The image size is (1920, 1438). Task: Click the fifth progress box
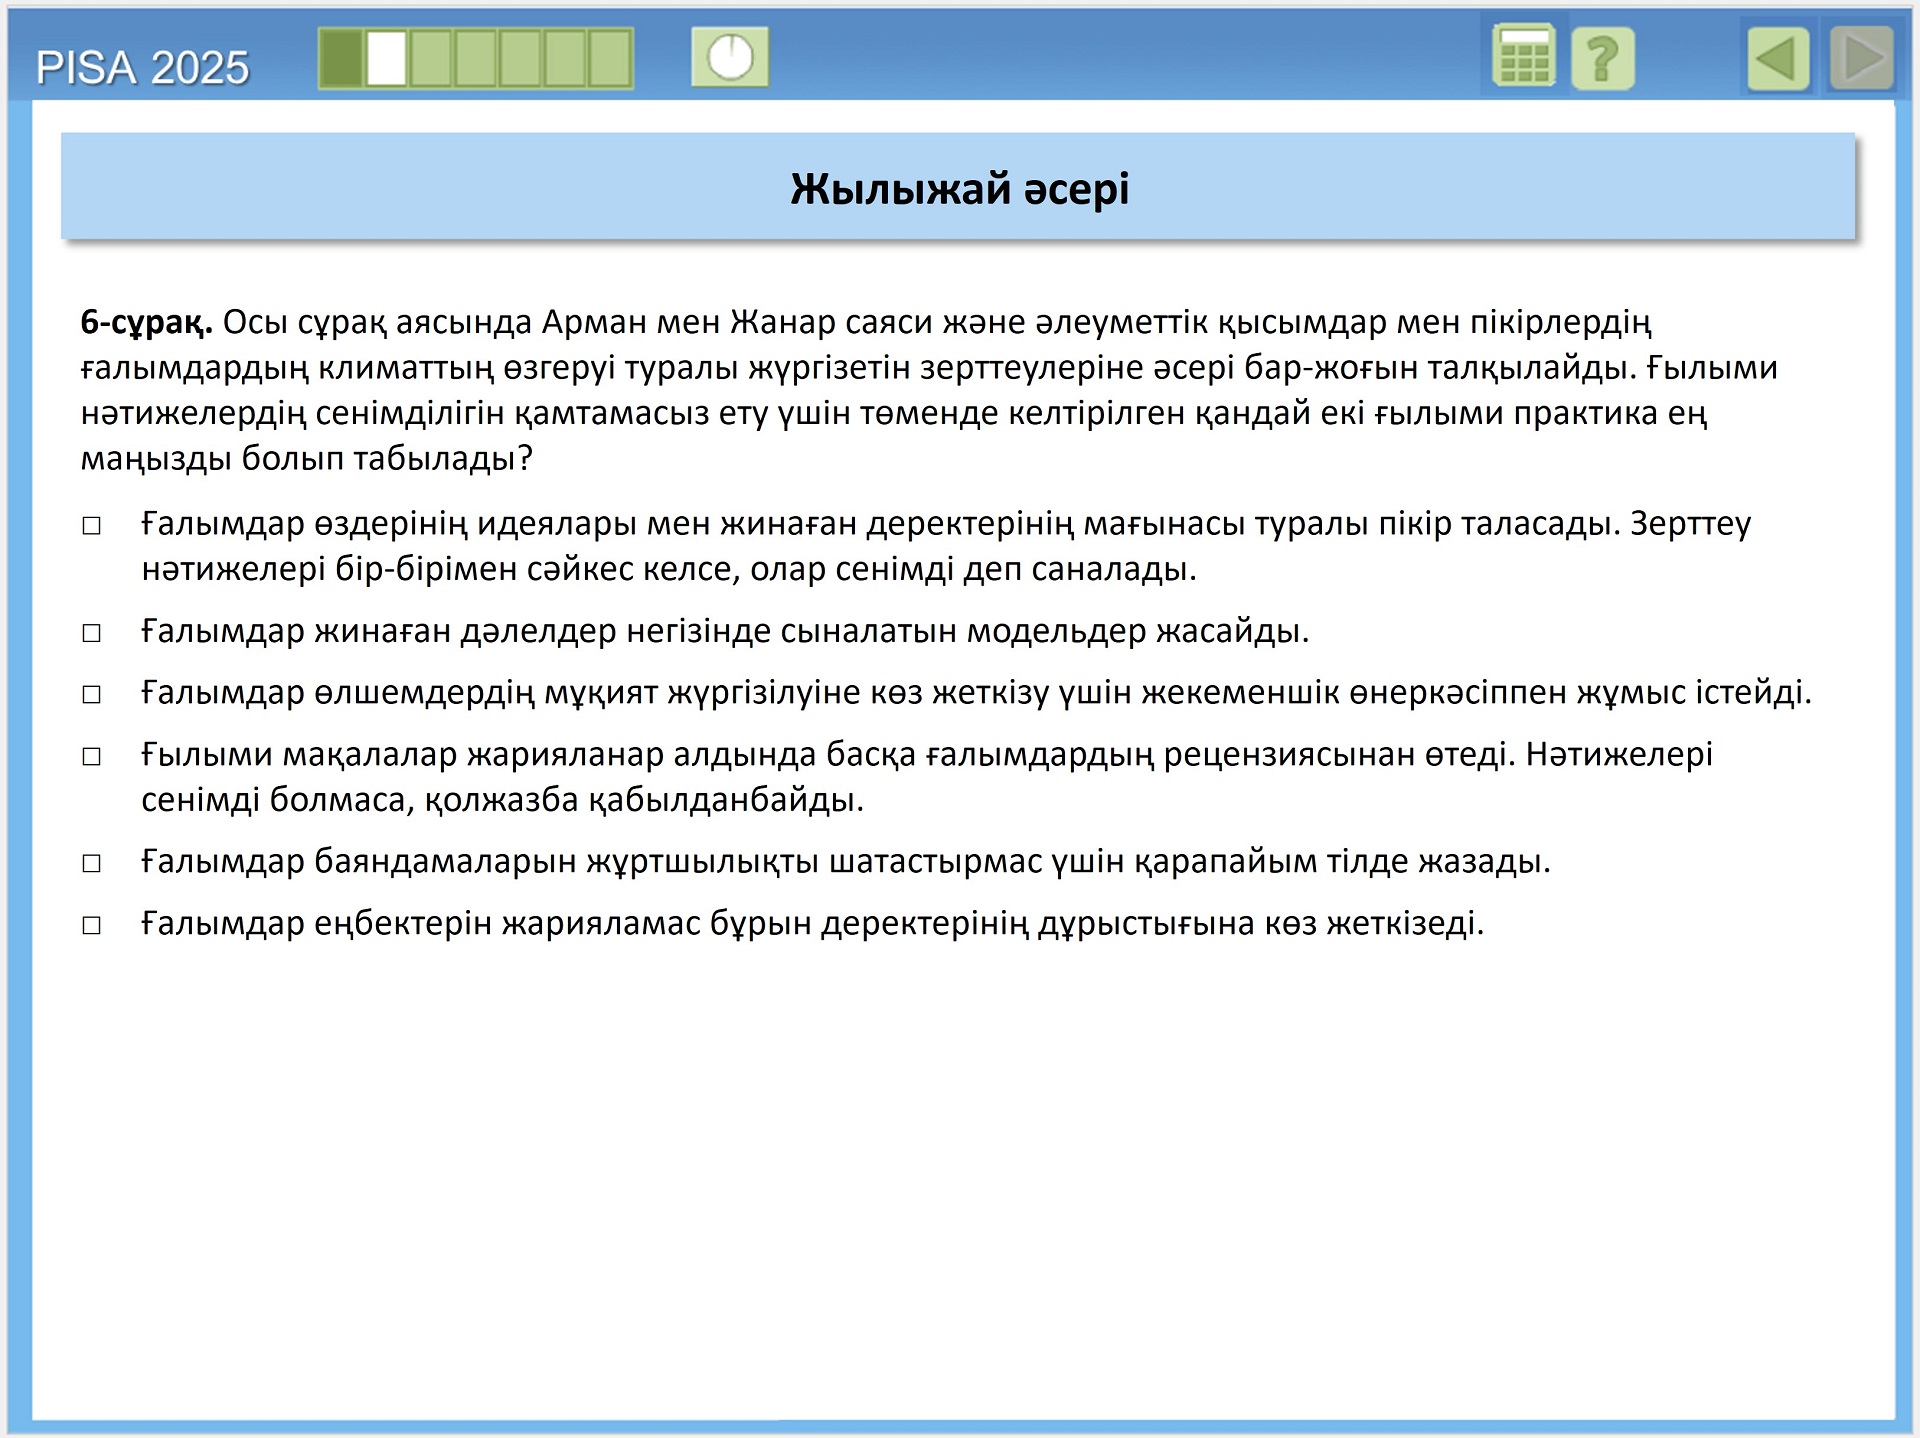point(521,58)
